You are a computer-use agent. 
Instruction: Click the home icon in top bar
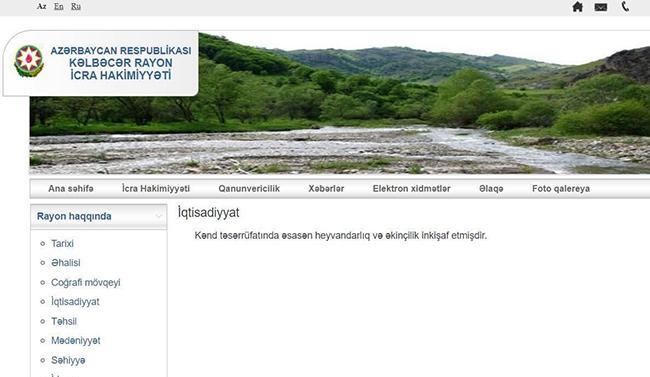click(x=577, y=7)
